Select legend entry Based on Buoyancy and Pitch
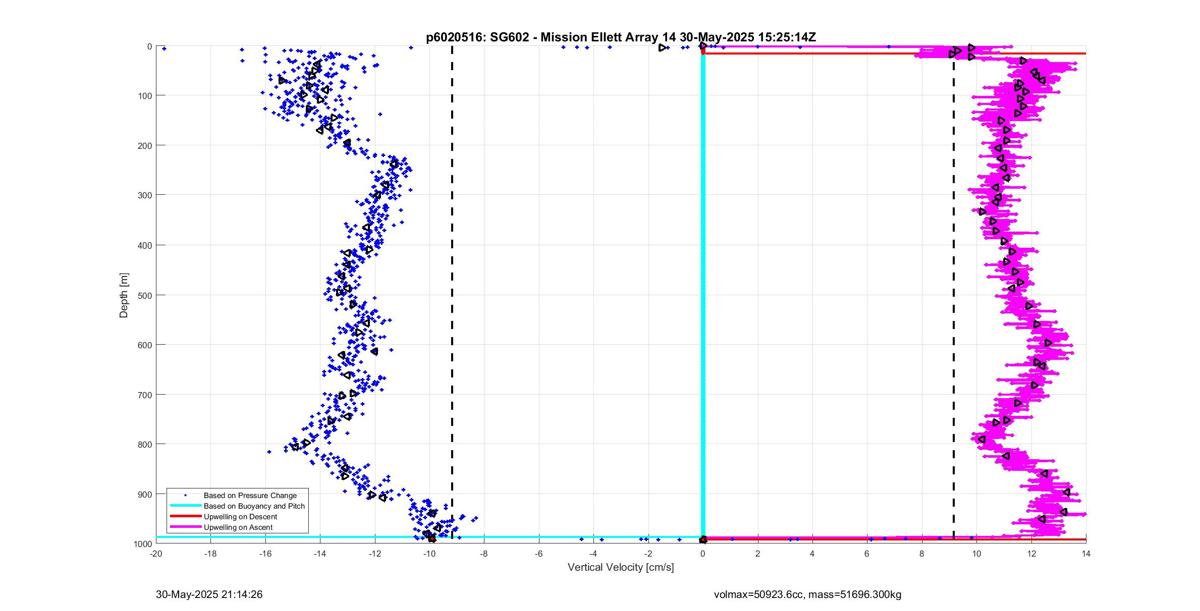The width and height of the screenshot is (1200, 611). (x=256, y=506)
